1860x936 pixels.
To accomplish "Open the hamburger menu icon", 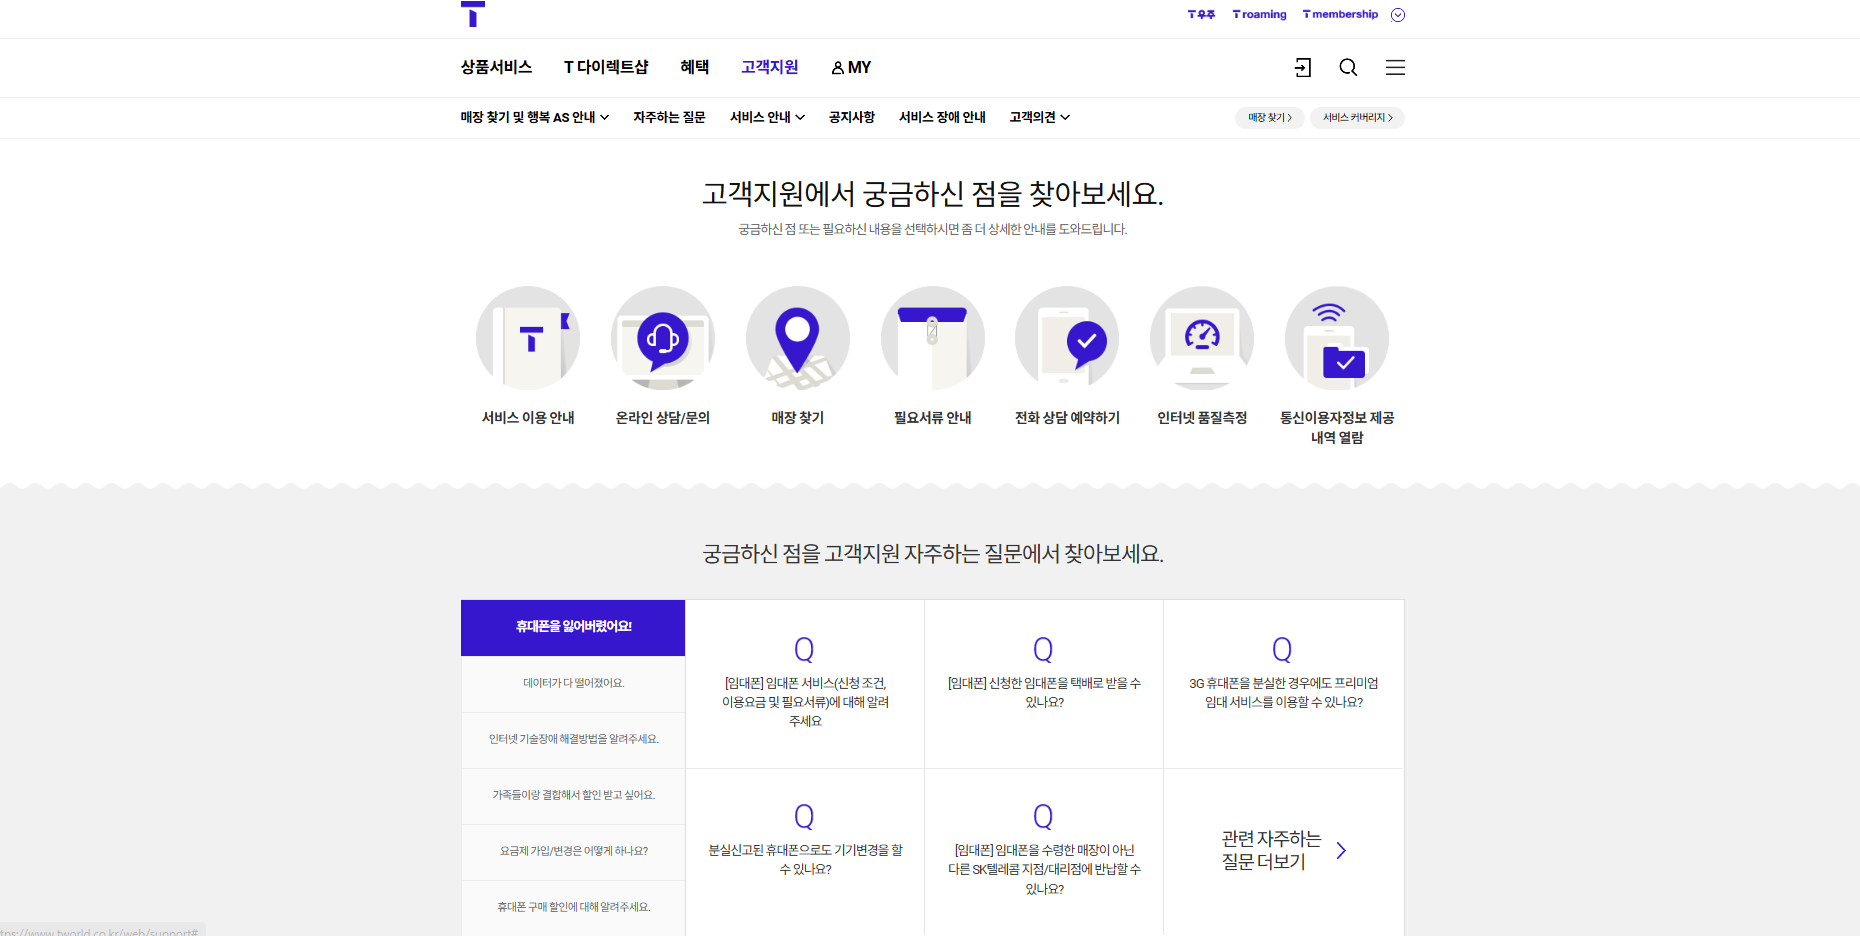I will (1395, 67).
